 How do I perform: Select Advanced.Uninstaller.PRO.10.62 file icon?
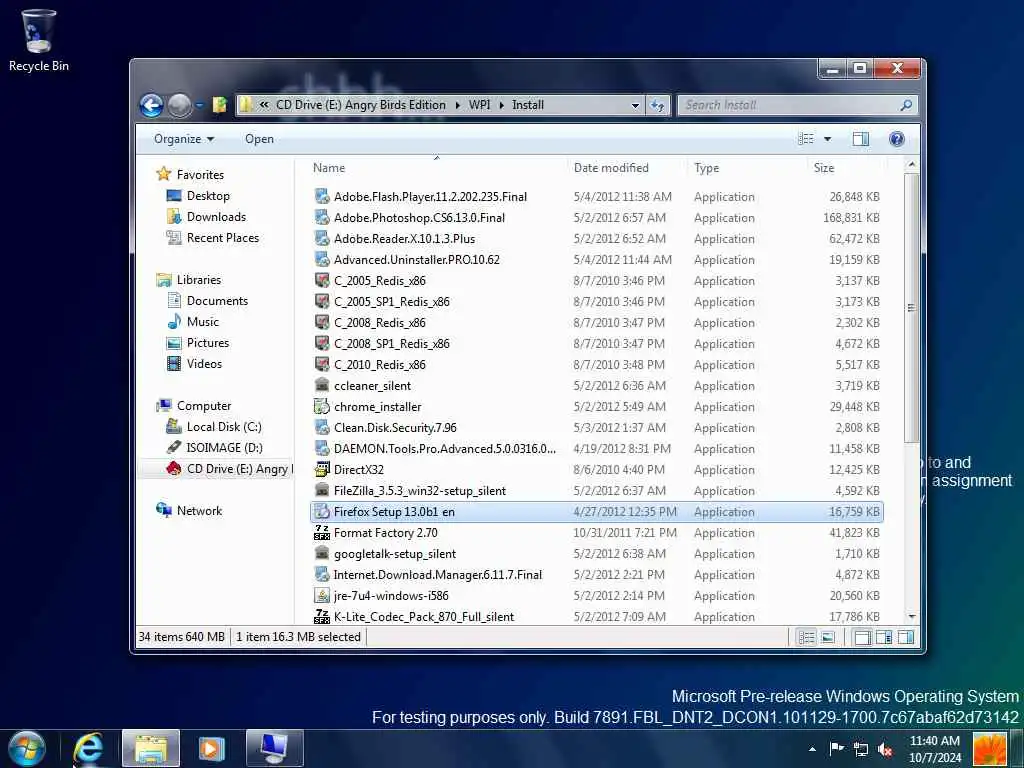pos(322,259)
